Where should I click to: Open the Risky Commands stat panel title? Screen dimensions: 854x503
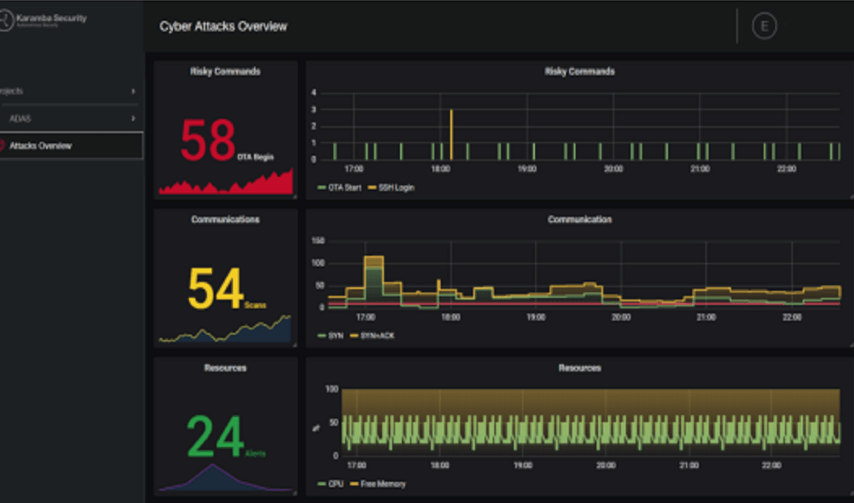coord(225,71)
